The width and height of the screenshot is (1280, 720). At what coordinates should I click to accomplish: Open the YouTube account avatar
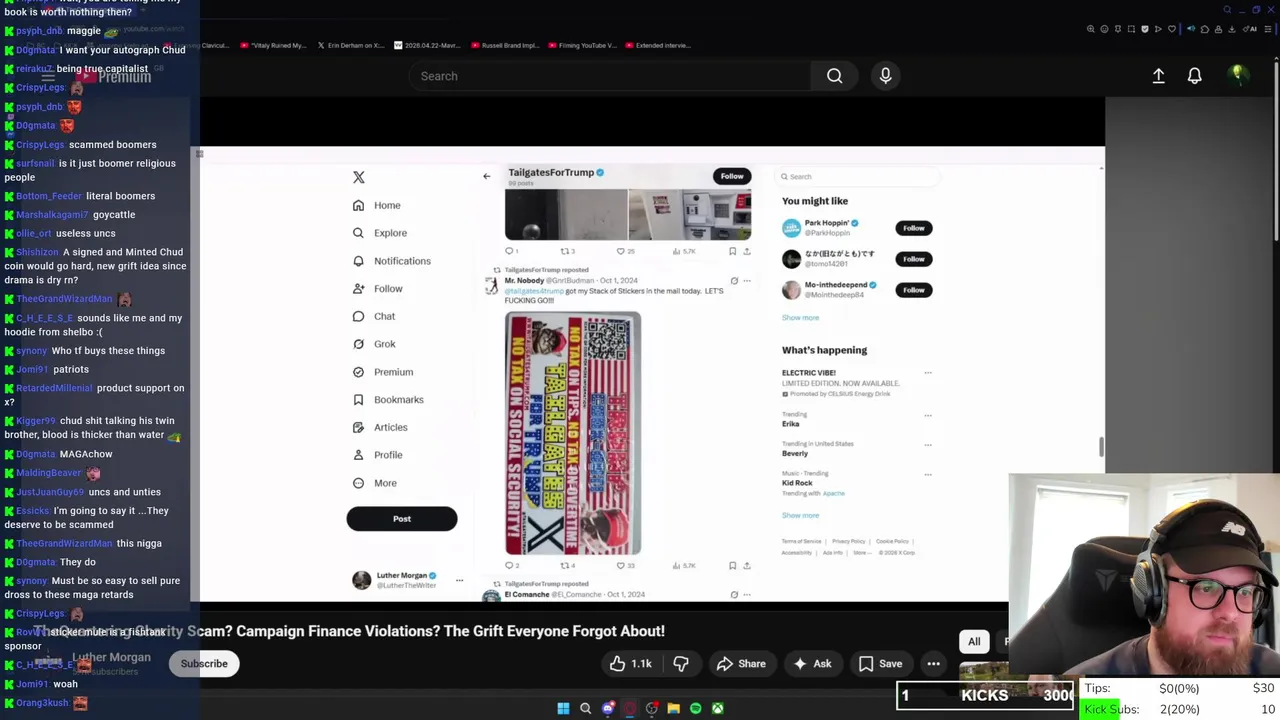[x=1237, y=75]
